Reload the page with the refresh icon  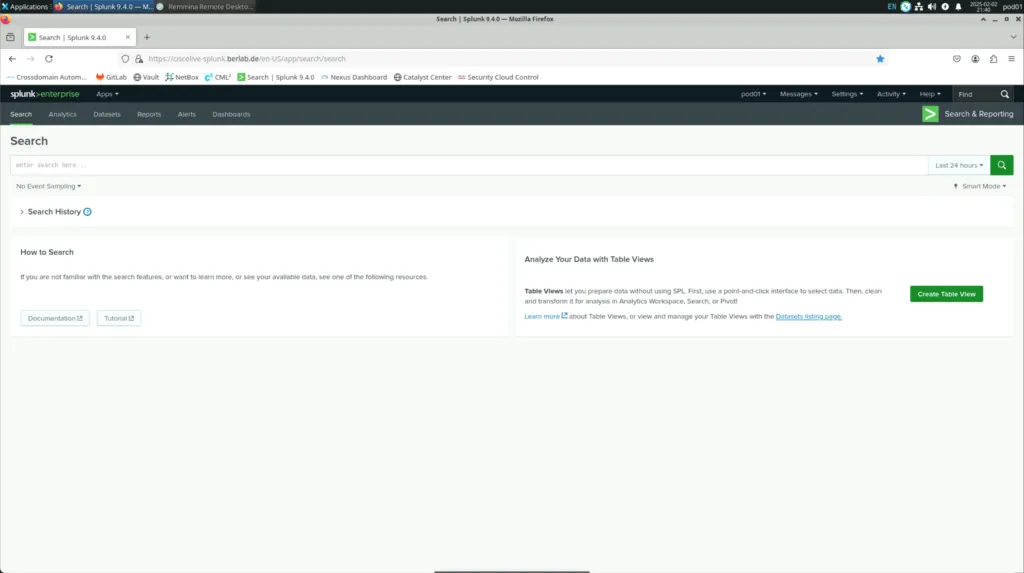[49, 59]
